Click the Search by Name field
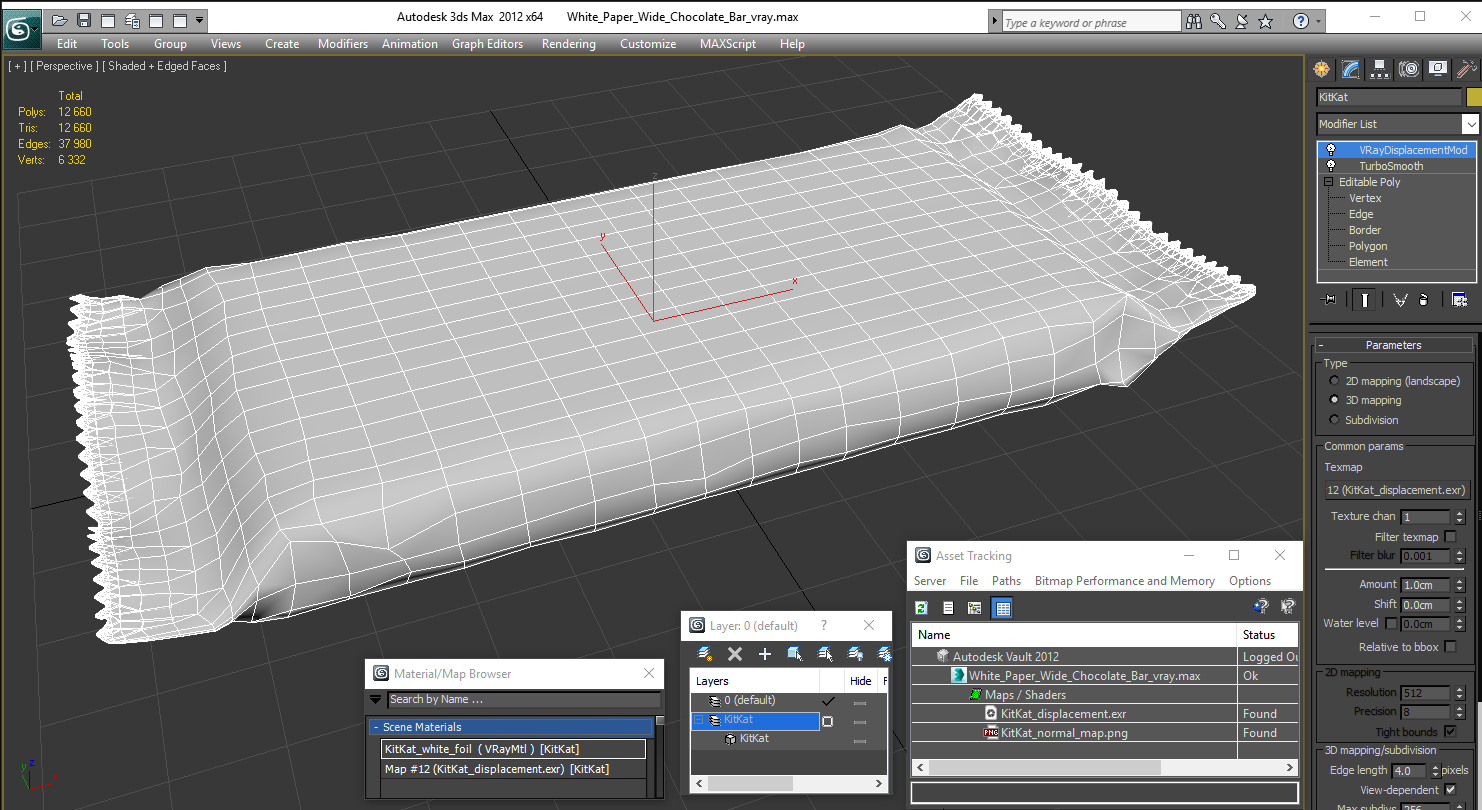This screenshot has height=810, width=1482. (x=524, y=700)
